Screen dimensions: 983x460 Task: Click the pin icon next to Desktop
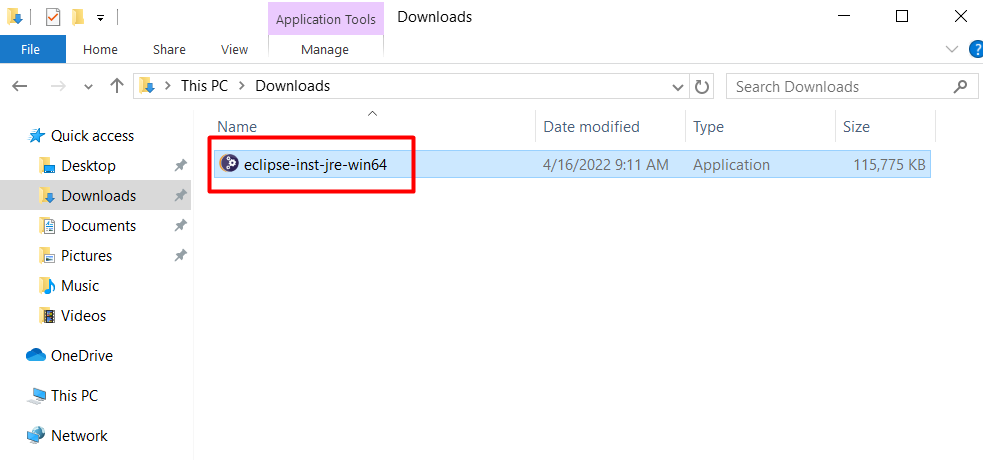(x=180, y=166)
